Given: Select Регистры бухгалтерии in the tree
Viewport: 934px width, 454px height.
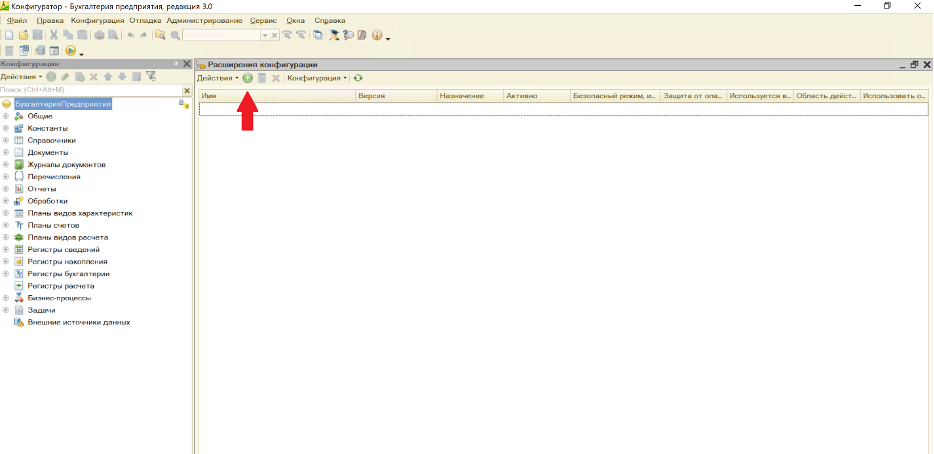Looking at the screenshot, I should click(69, 274).
